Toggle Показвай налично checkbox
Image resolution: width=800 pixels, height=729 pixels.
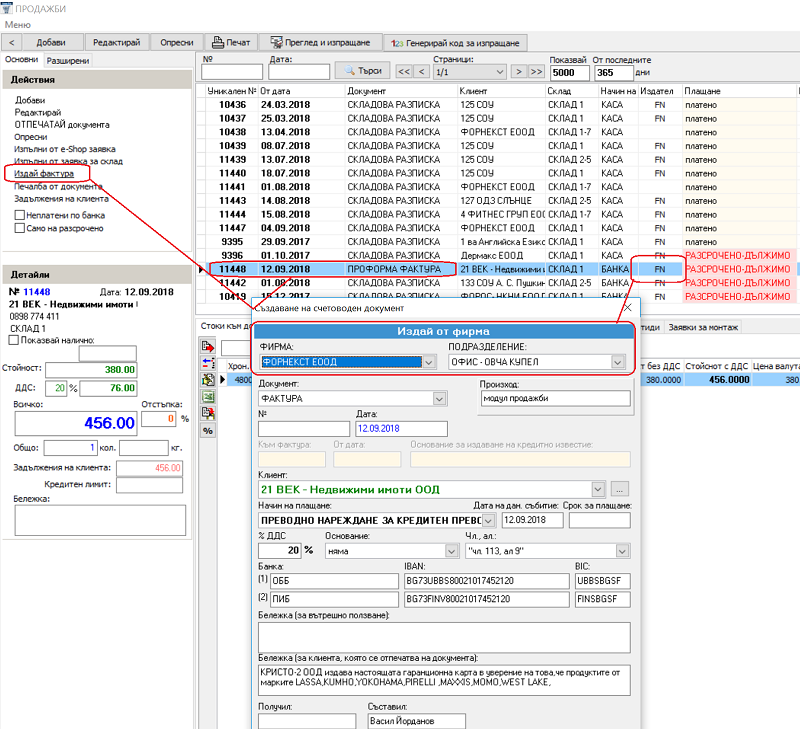pos(14,340)
